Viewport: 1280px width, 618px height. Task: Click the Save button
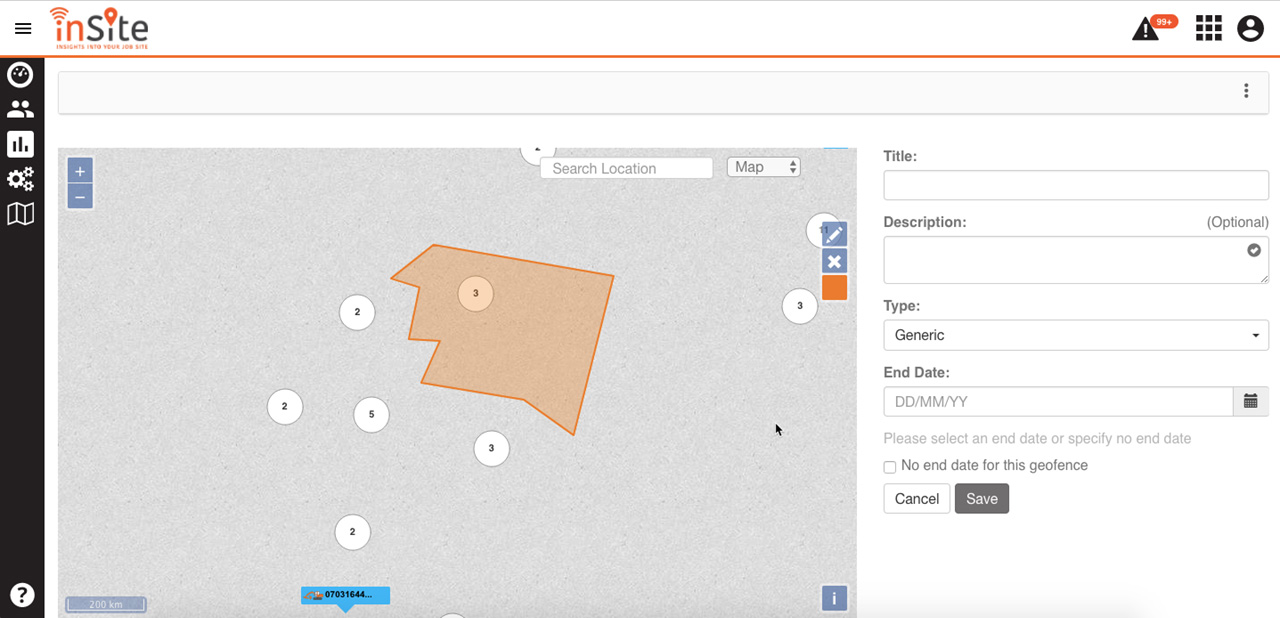pyautogui.click(x=981, y=499)
